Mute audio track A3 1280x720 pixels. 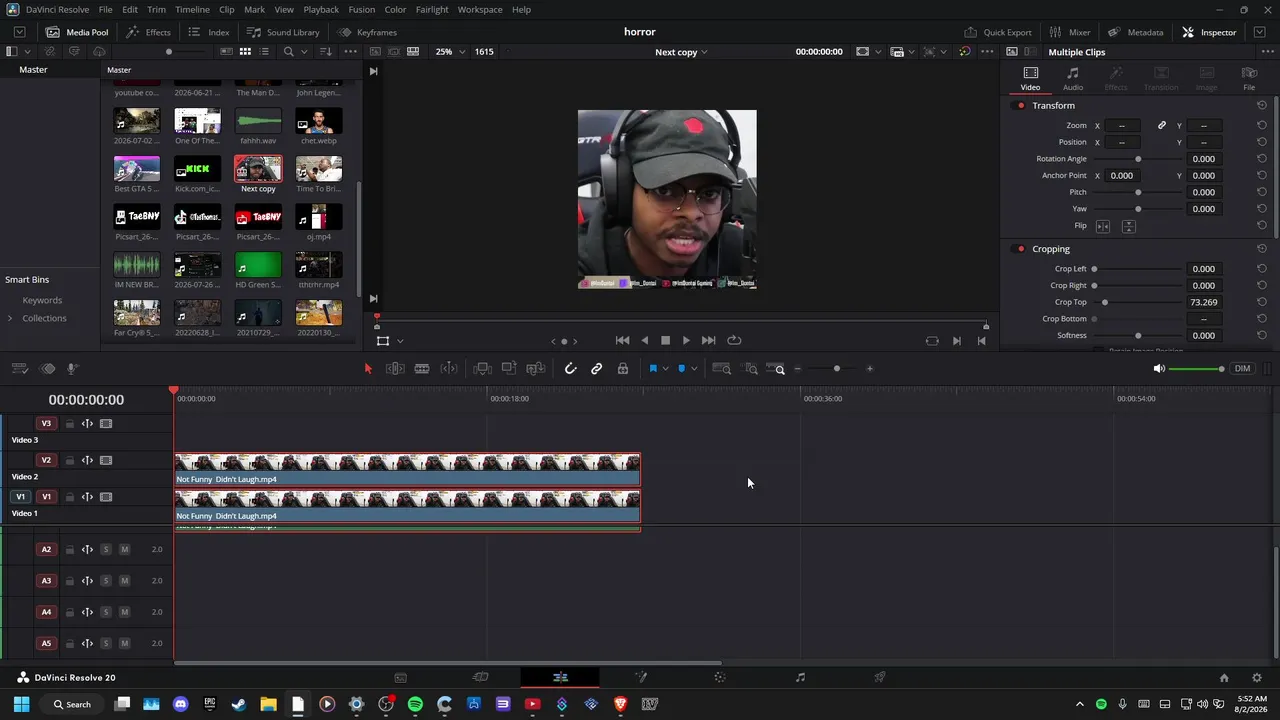click(x=124, y=581)
